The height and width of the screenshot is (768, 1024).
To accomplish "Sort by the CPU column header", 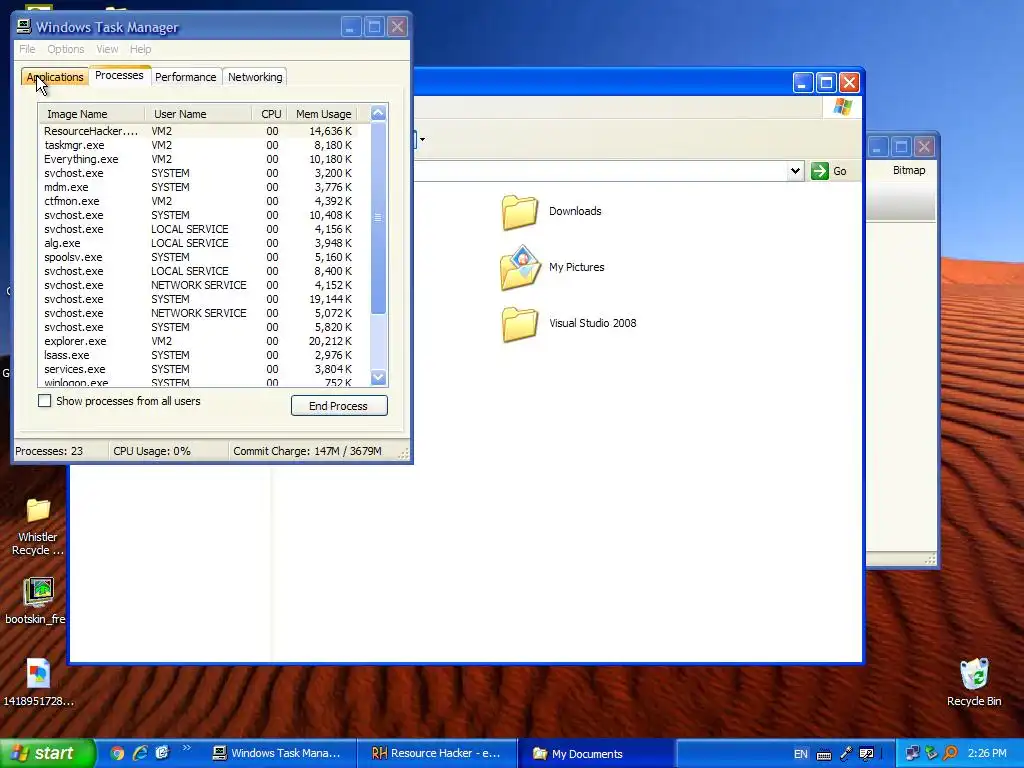I will point(270,114).
